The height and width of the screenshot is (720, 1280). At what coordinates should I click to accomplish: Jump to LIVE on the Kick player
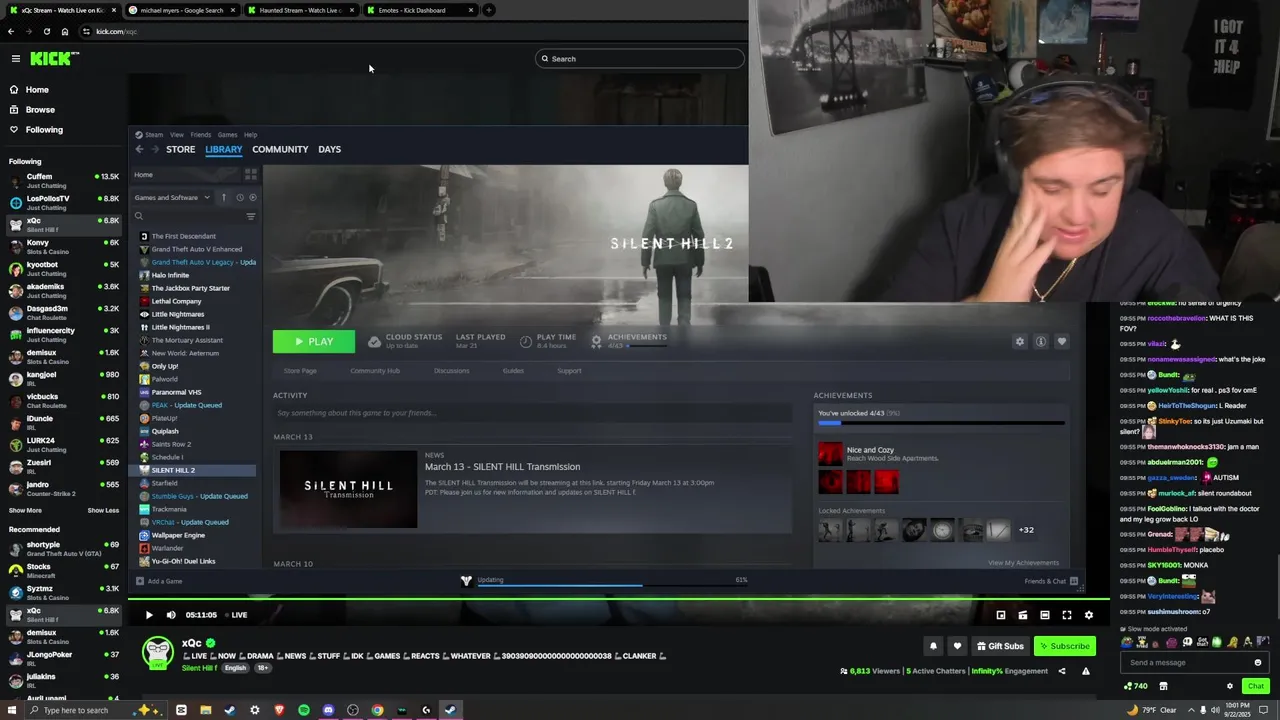[x=236, y=615]
